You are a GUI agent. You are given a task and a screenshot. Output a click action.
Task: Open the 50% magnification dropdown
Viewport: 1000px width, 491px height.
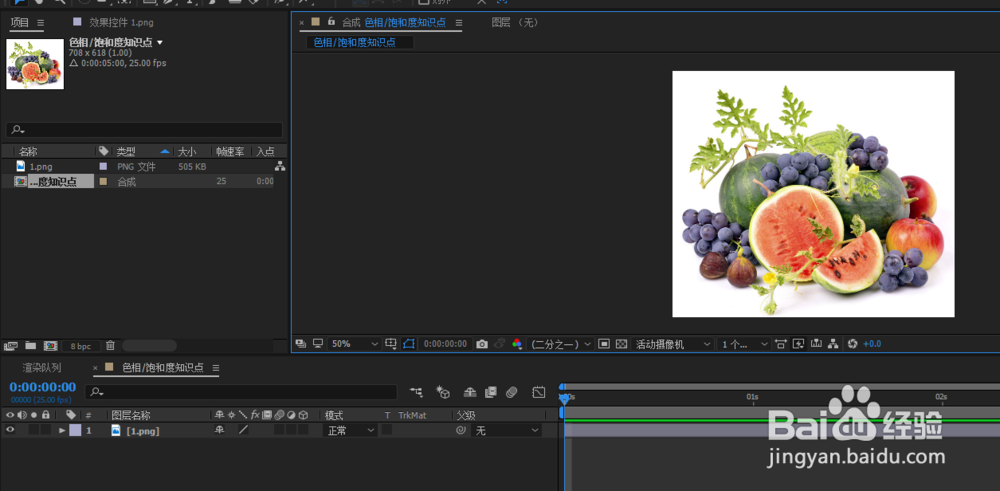(355, 344)
